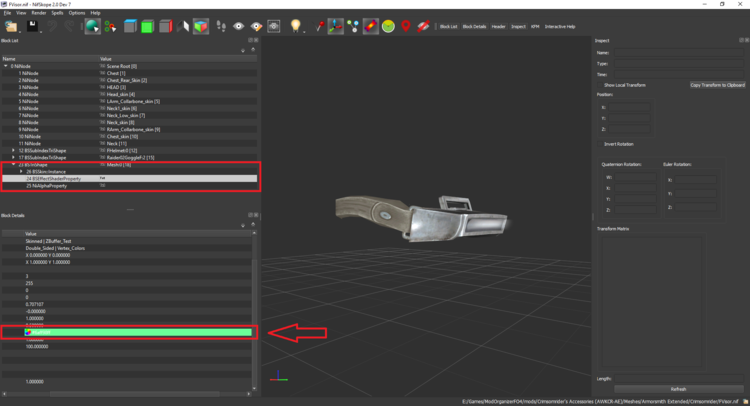Enable the Invert Rotation checkbox
The image size is (750, 406).
[x=599, y=144]
